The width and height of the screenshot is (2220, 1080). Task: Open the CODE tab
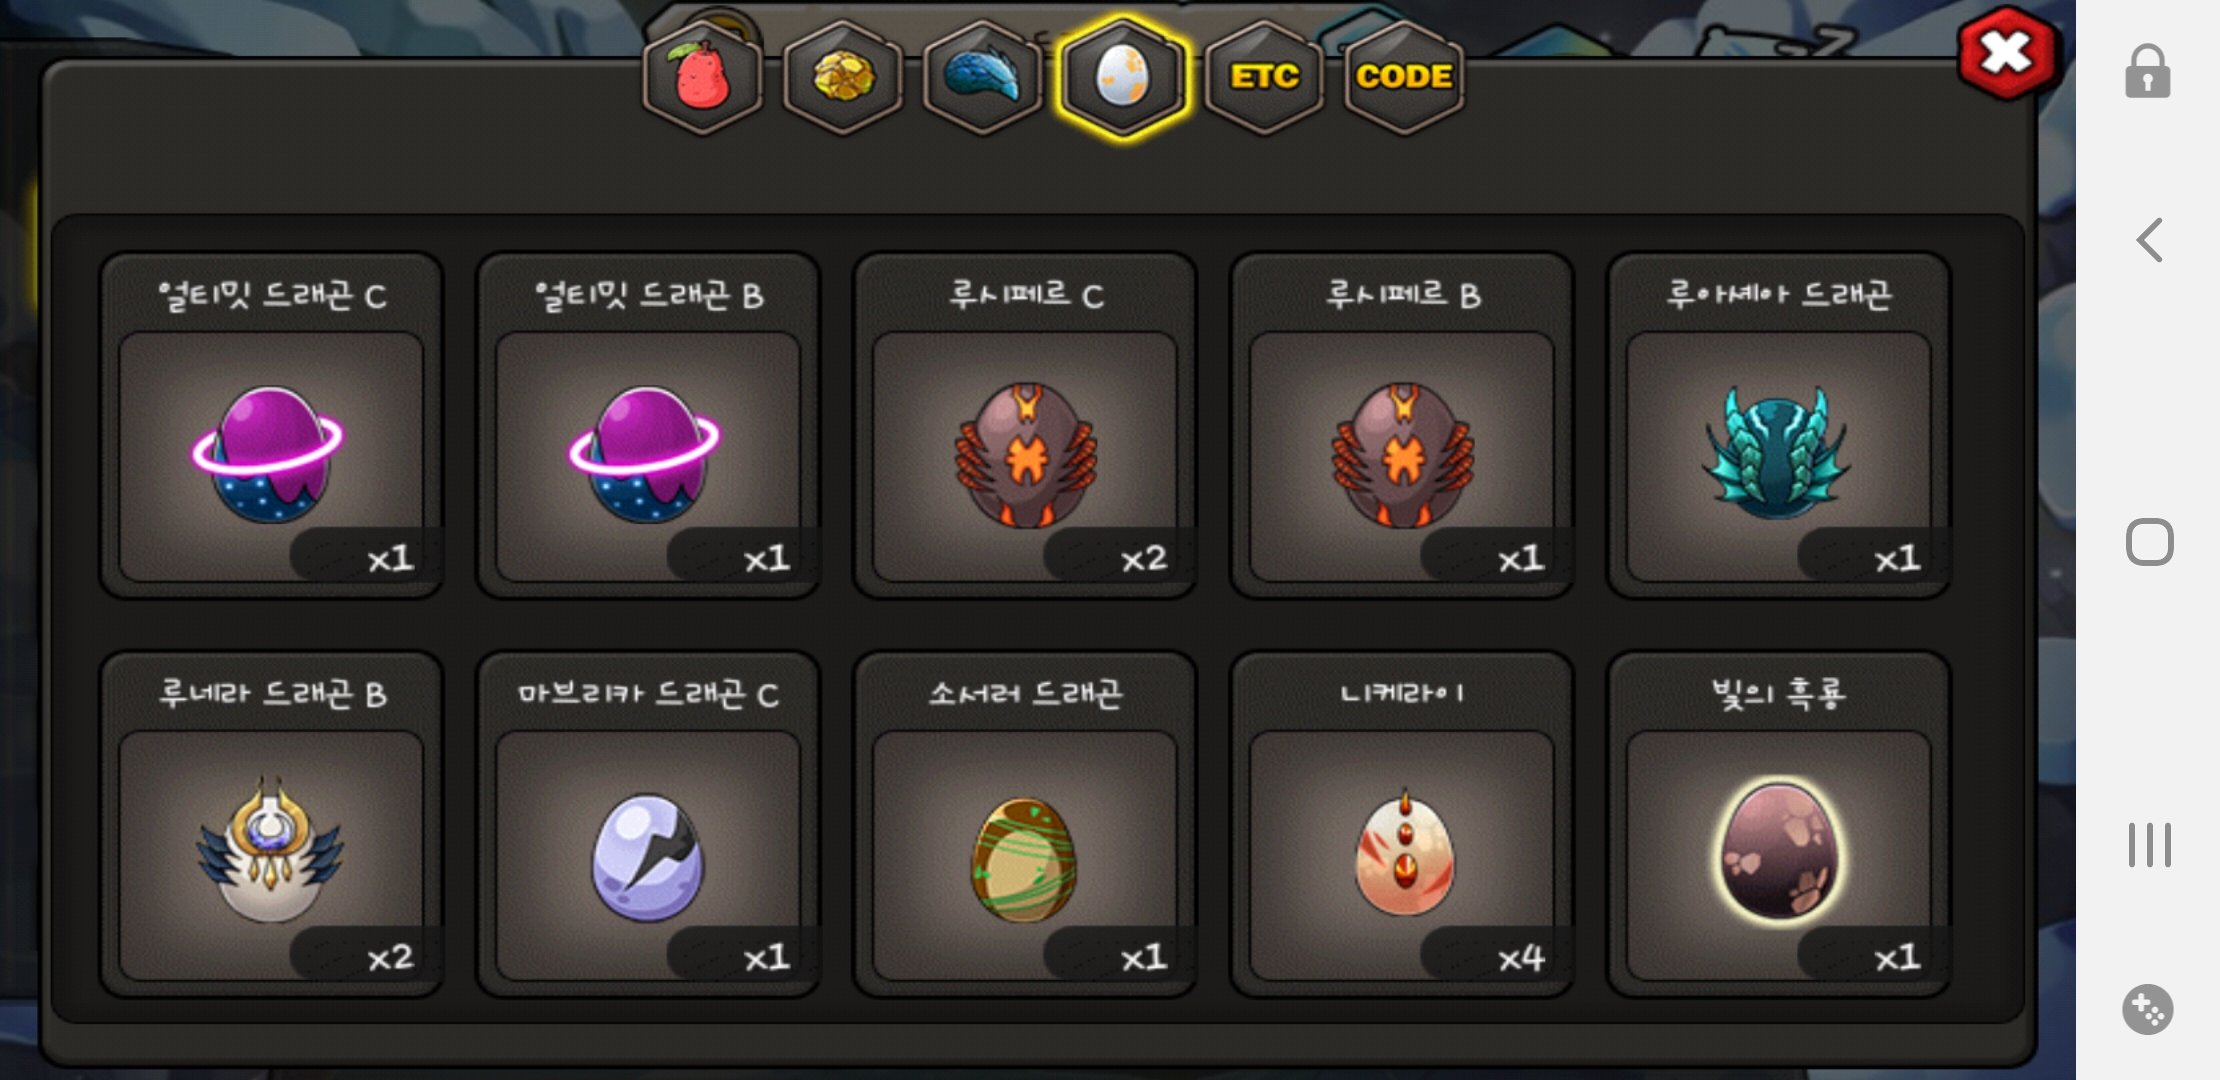(x=1404, y=77)
